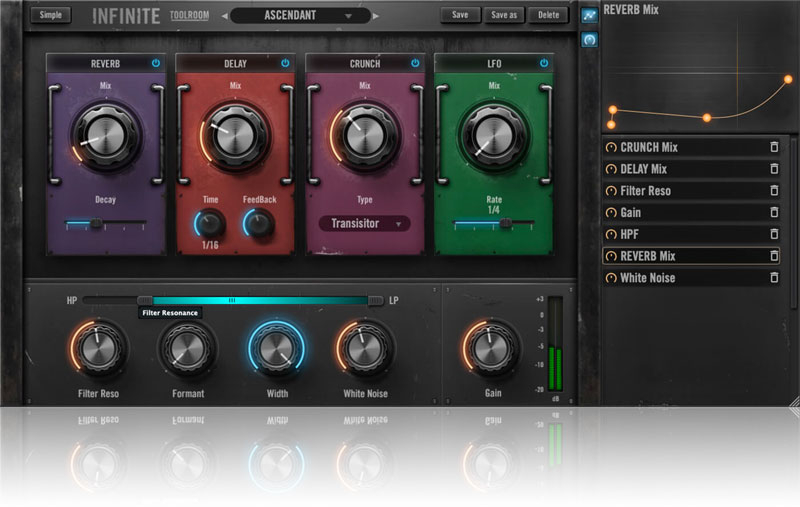This screenshot has height=507, width=800.
Task: Toggle the DELAY module power icon
Action: click(x=285, y=63)
